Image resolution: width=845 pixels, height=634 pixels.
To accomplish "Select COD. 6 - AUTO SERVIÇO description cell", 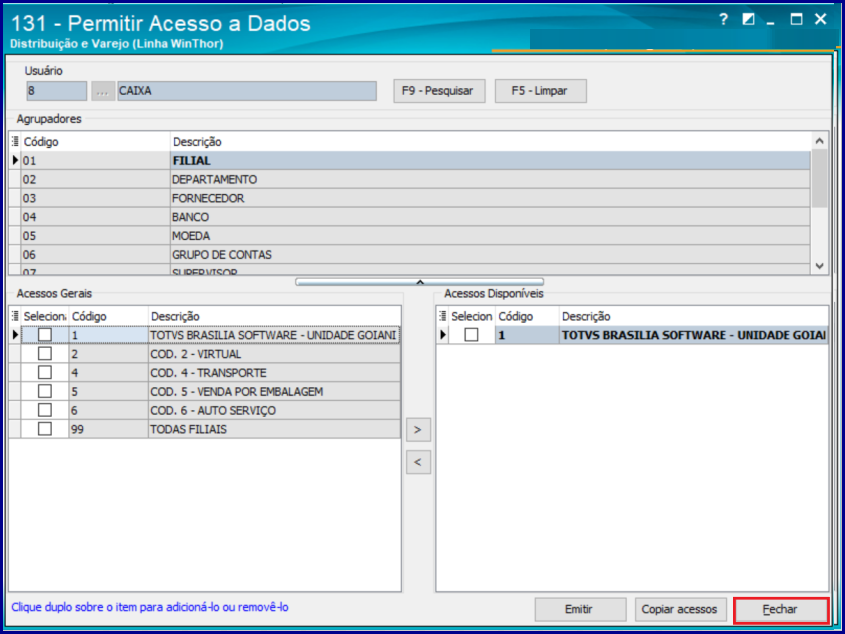I will coord(274,410).
